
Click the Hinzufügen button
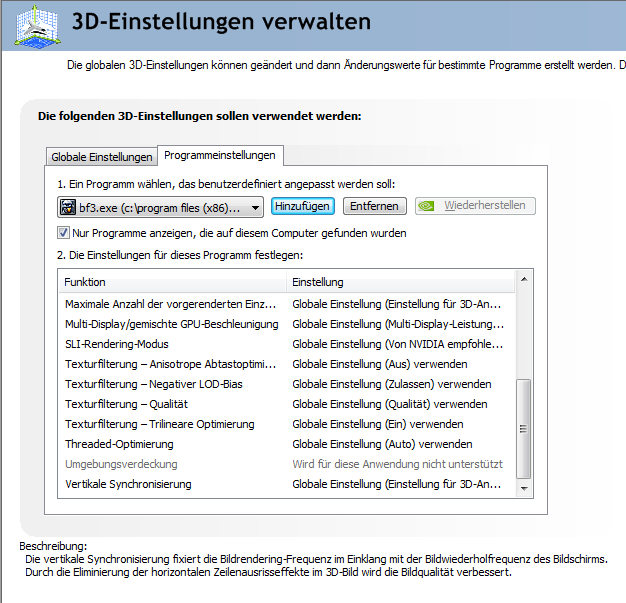tap(303, 206)
